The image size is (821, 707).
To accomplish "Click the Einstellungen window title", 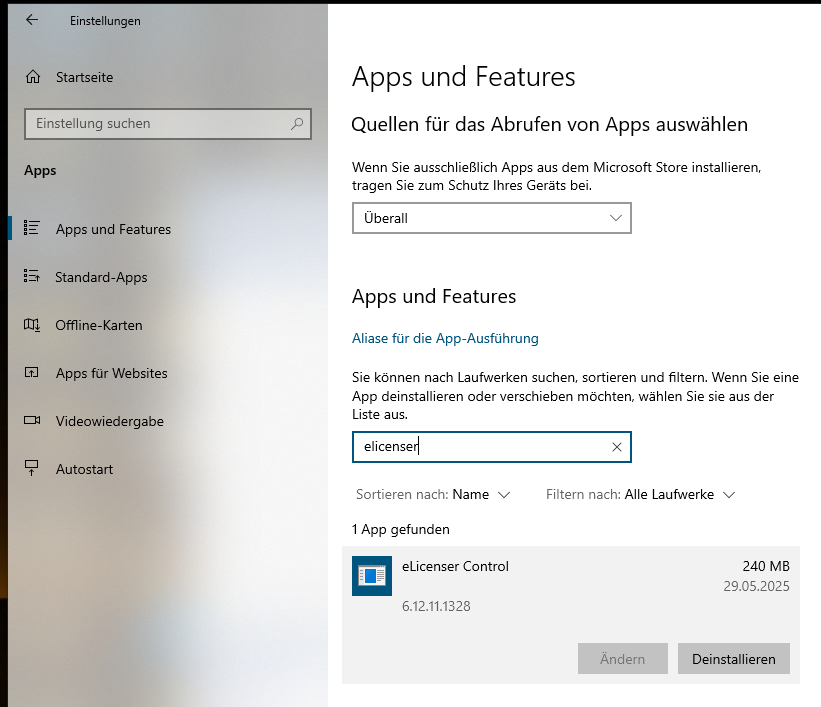I will pos(105,21).
